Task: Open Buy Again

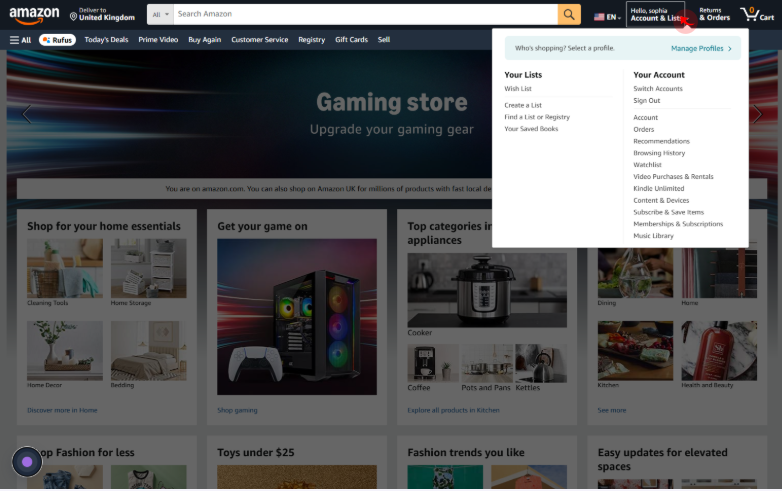Action: point(204,40)
